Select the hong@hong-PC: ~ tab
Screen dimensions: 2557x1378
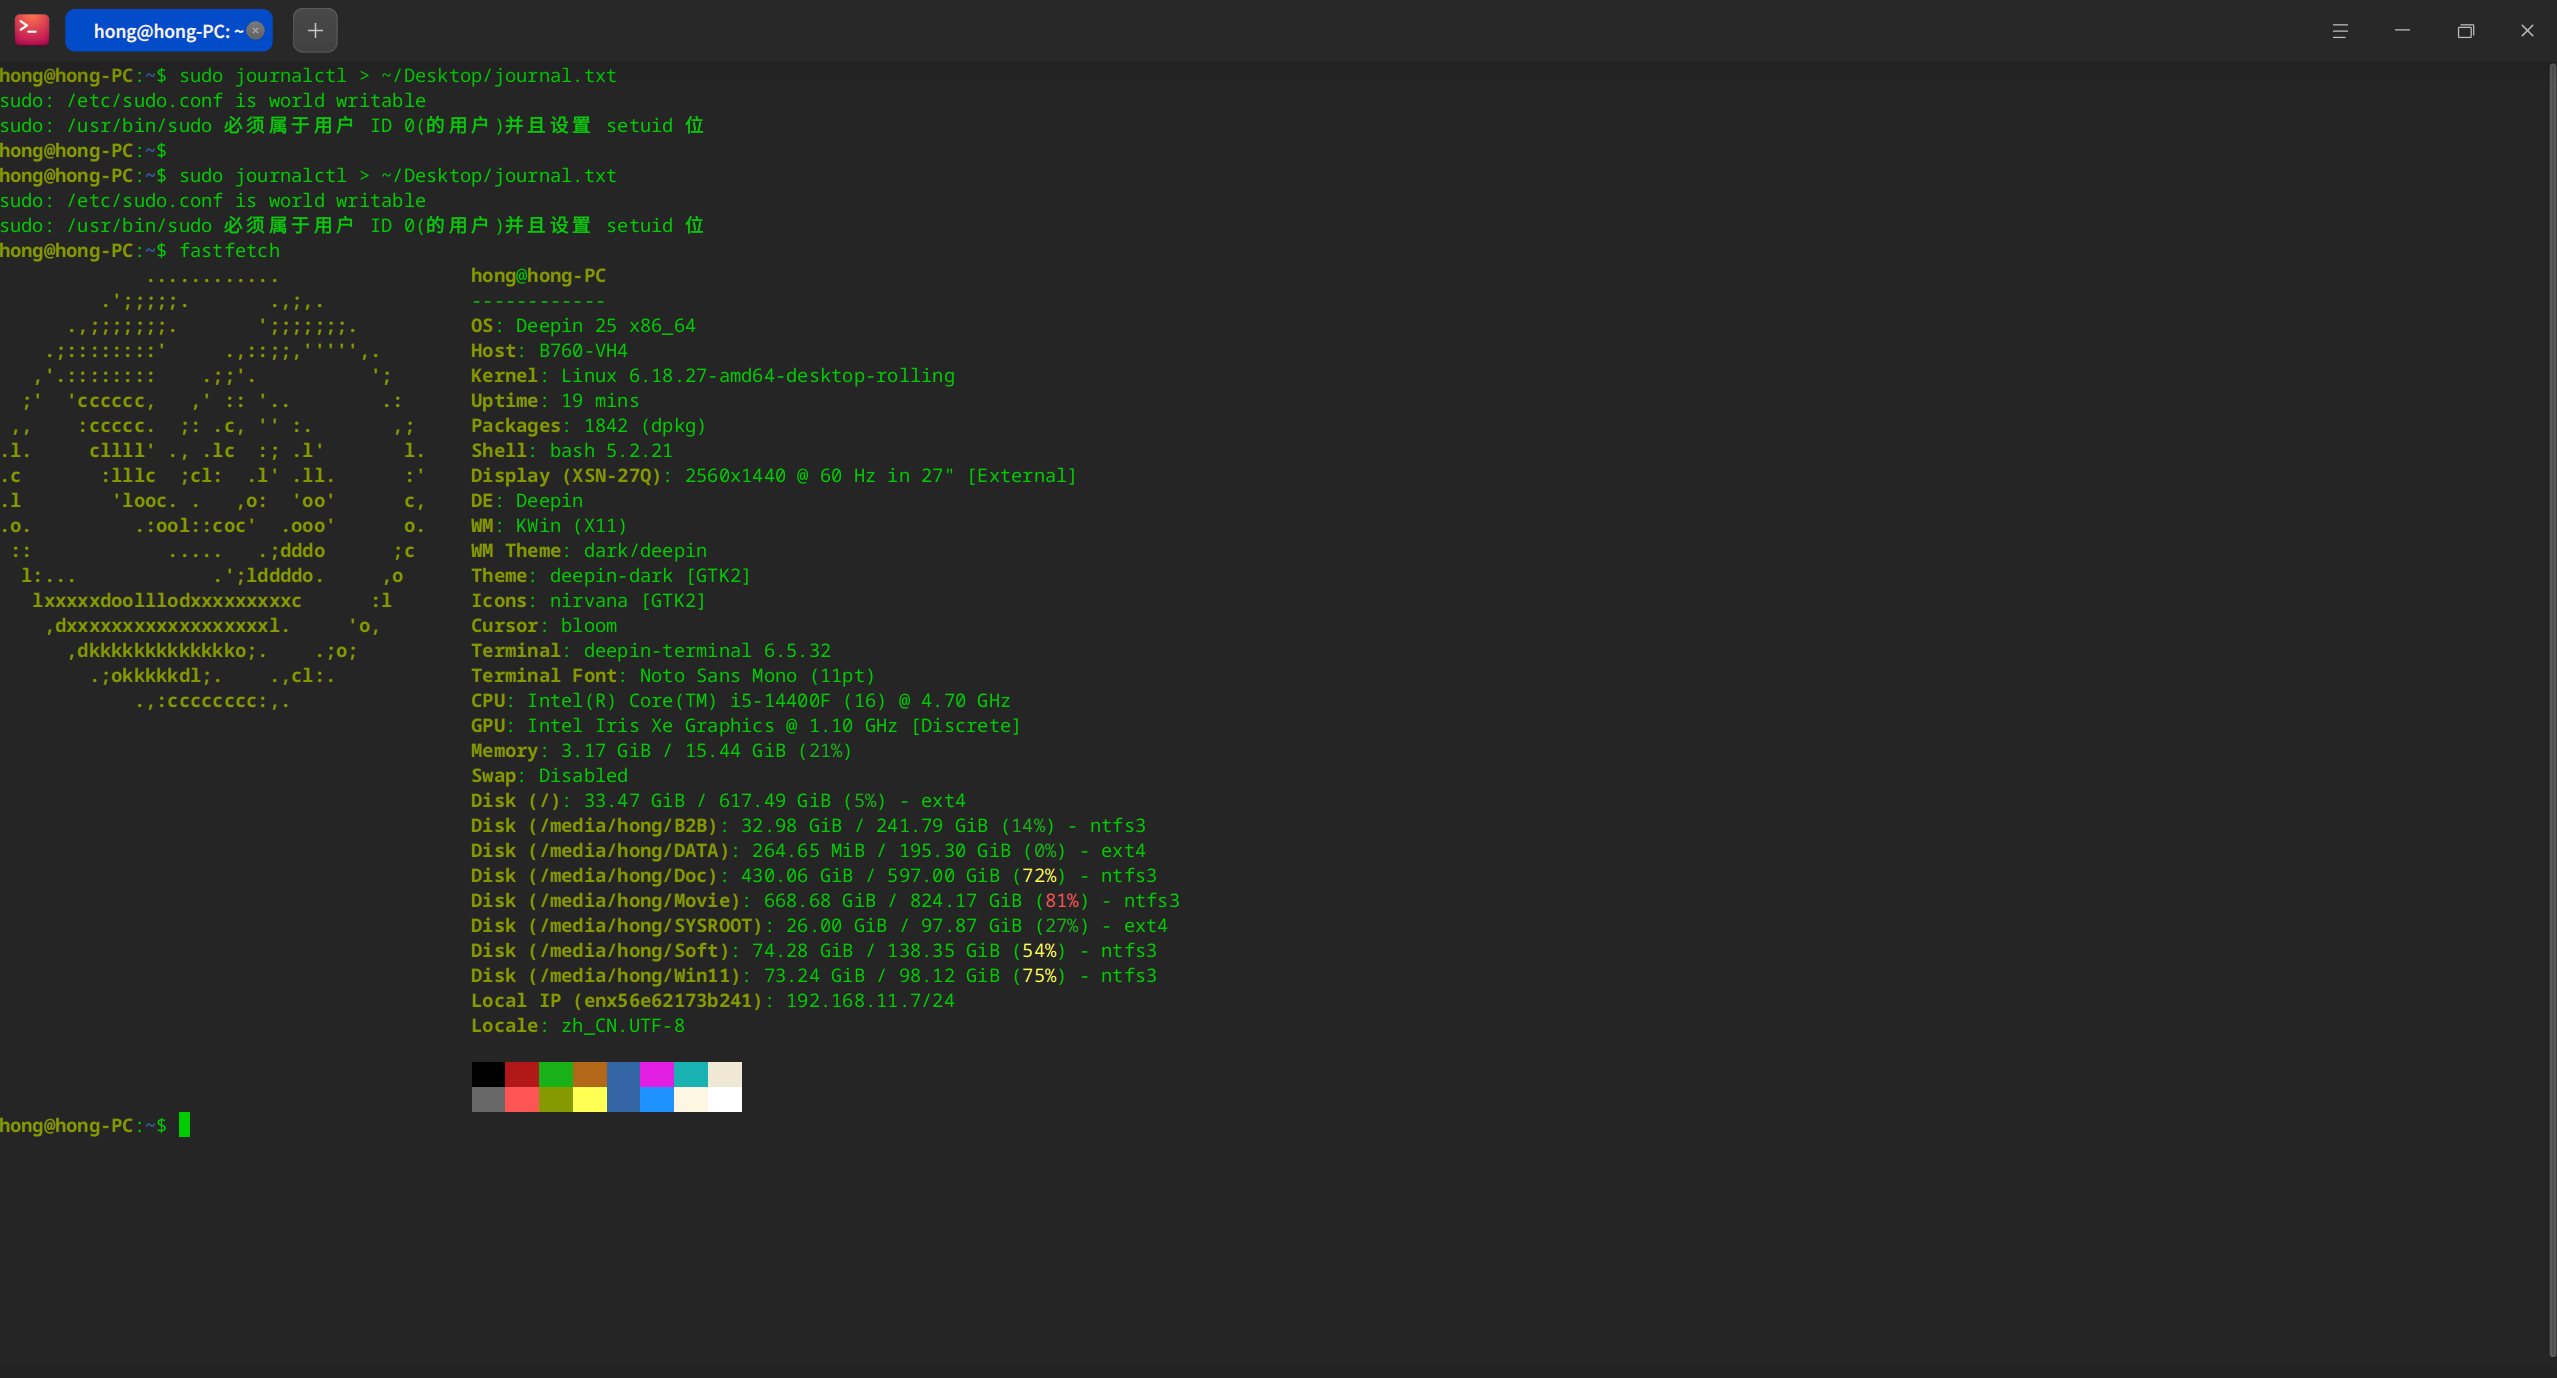coord(168,31)
